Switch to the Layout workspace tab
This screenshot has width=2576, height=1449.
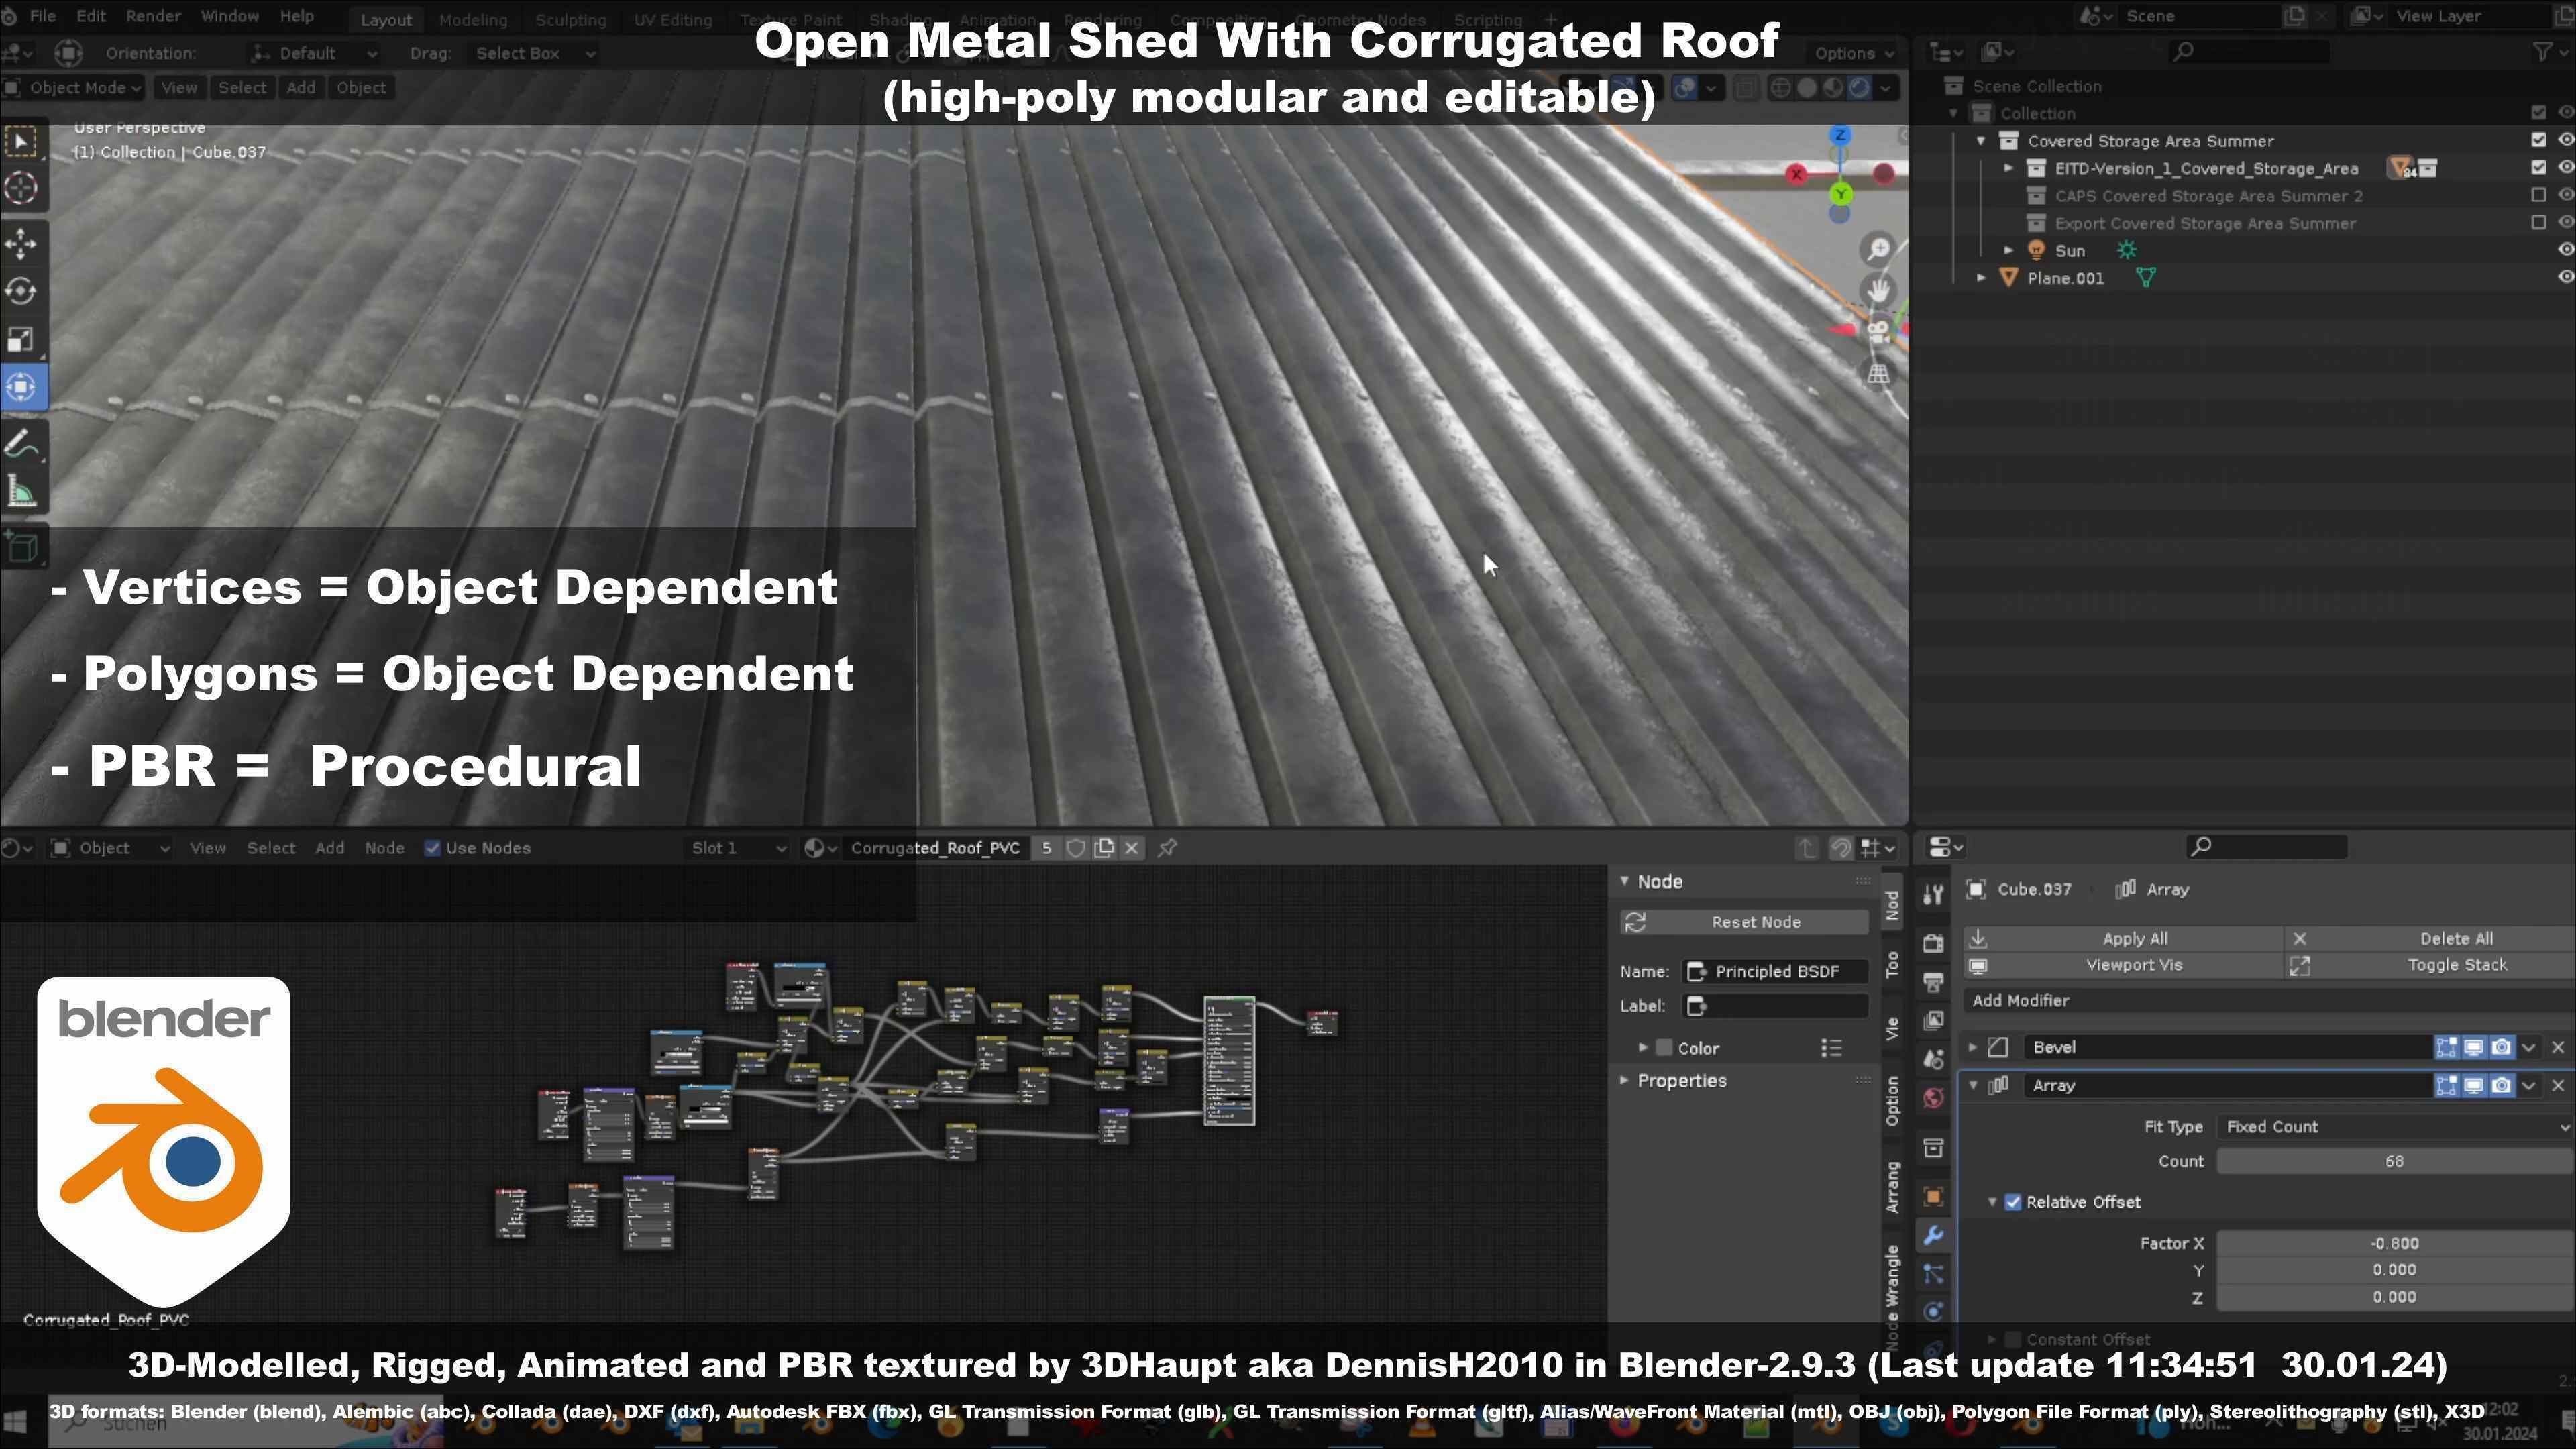(386, 20)
